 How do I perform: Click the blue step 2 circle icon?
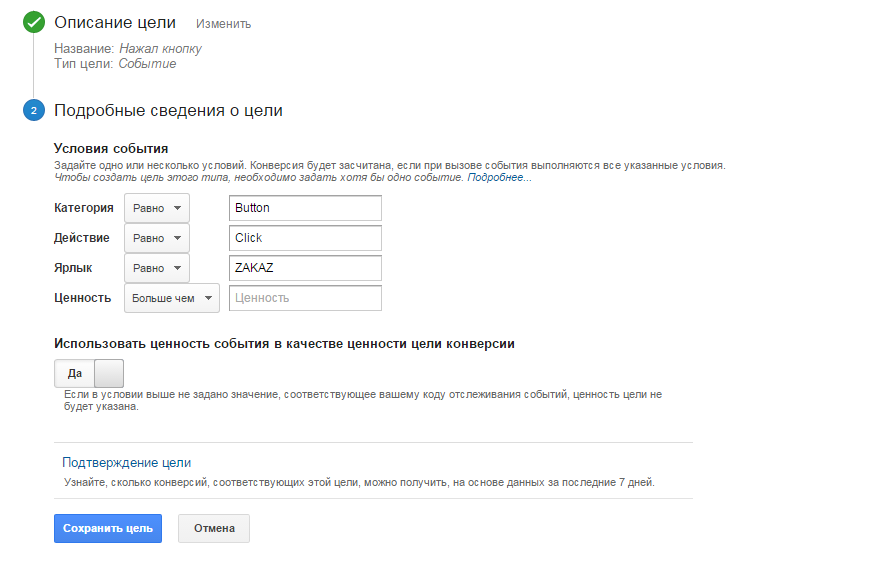click(33, 111)
